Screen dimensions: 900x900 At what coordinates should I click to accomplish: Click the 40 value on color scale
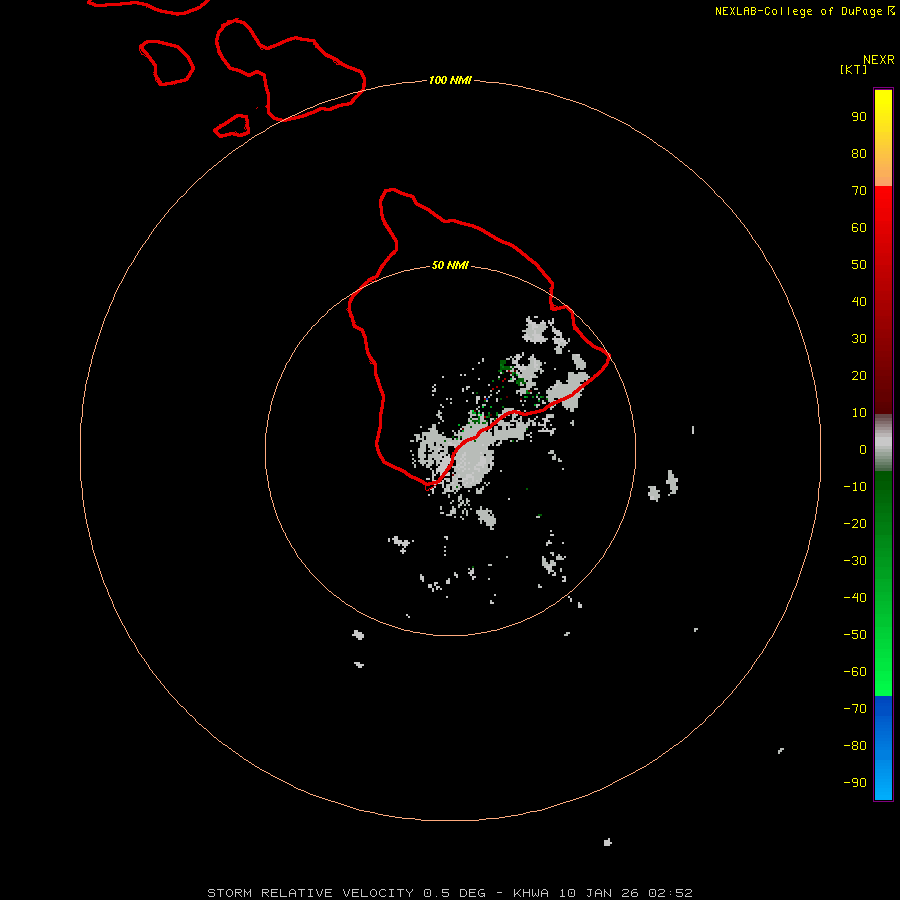(x=859, y=301)
